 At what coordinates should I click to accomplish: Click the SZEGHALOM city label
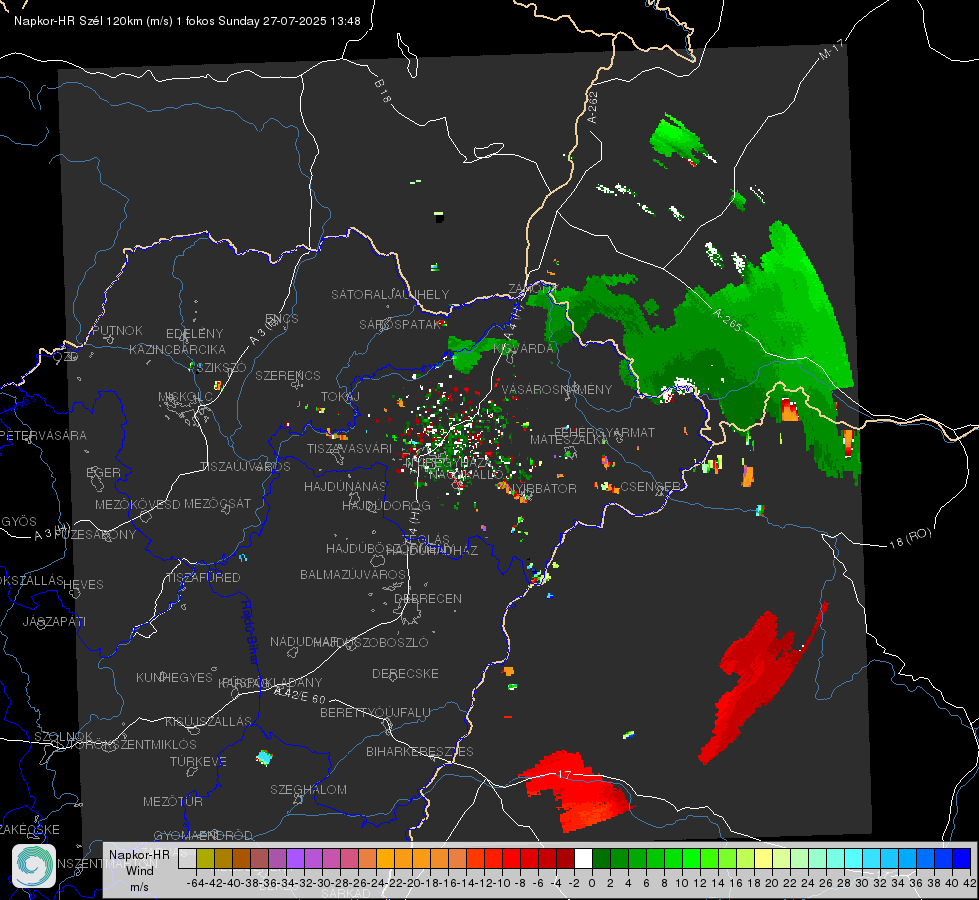click(x=308, y=789)
